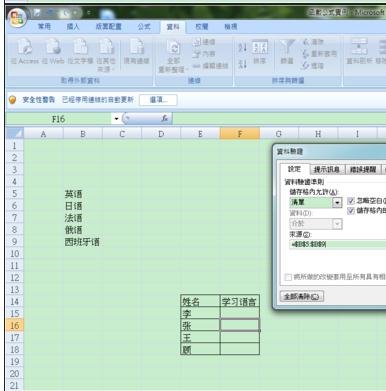Clear the current filter
The width and height of the screenshot is (386, 391).
pos(313,42)
